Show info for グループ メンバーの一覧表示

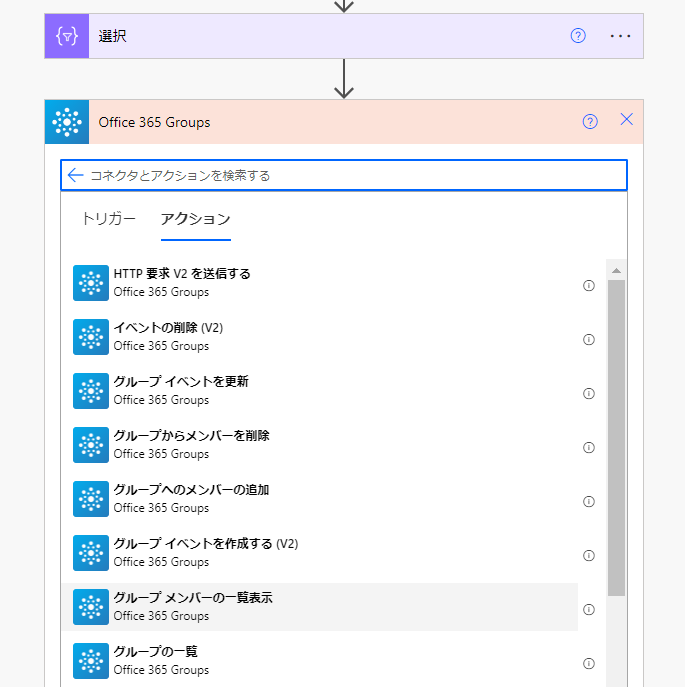(x=589, y=609)
